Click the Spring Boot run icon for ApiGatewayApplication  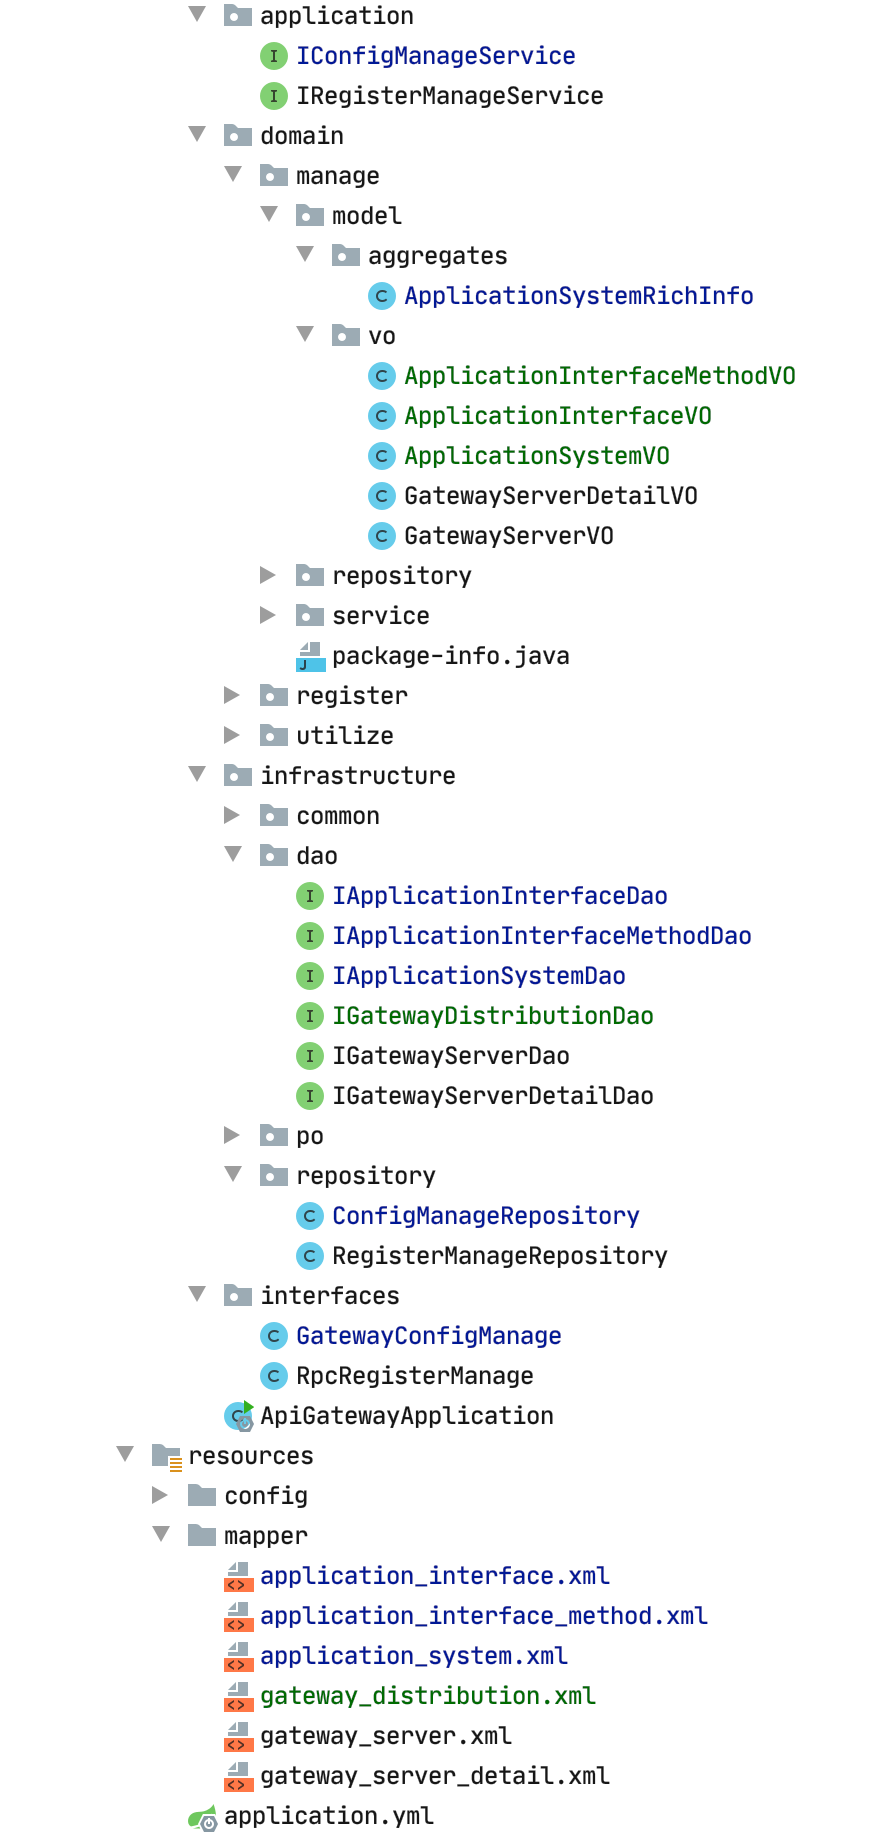pos(238,1416)
